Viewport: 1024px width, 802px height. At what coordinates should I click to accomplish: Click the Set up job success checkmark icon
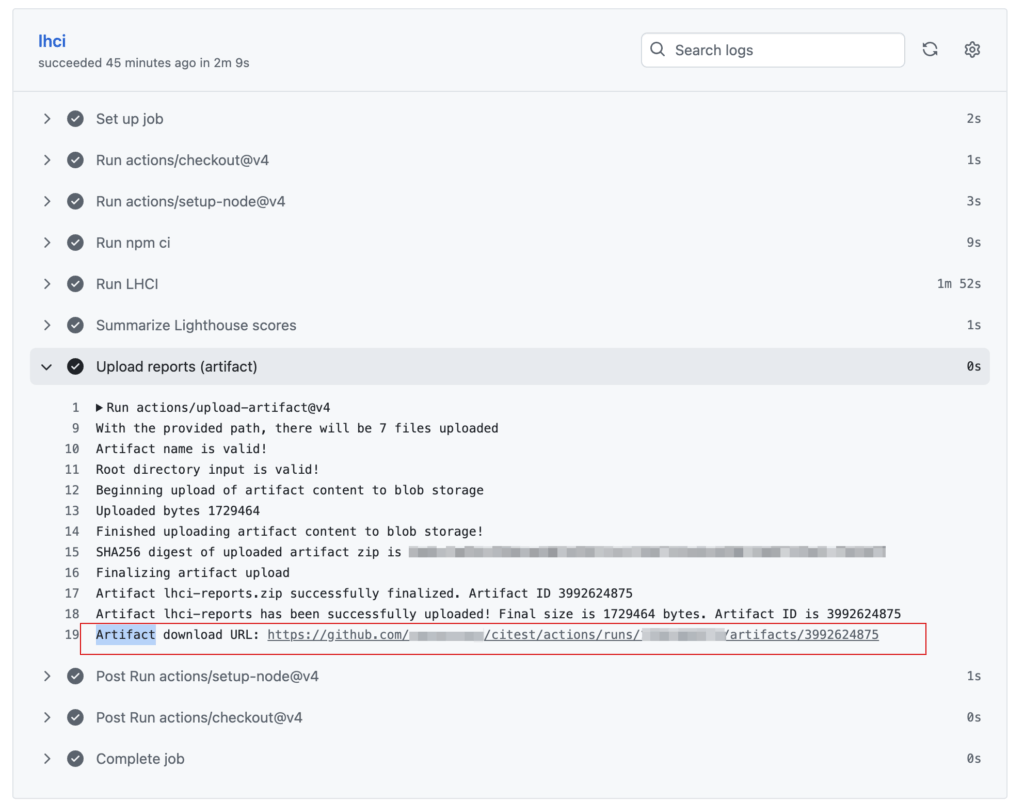click(75, 119)
